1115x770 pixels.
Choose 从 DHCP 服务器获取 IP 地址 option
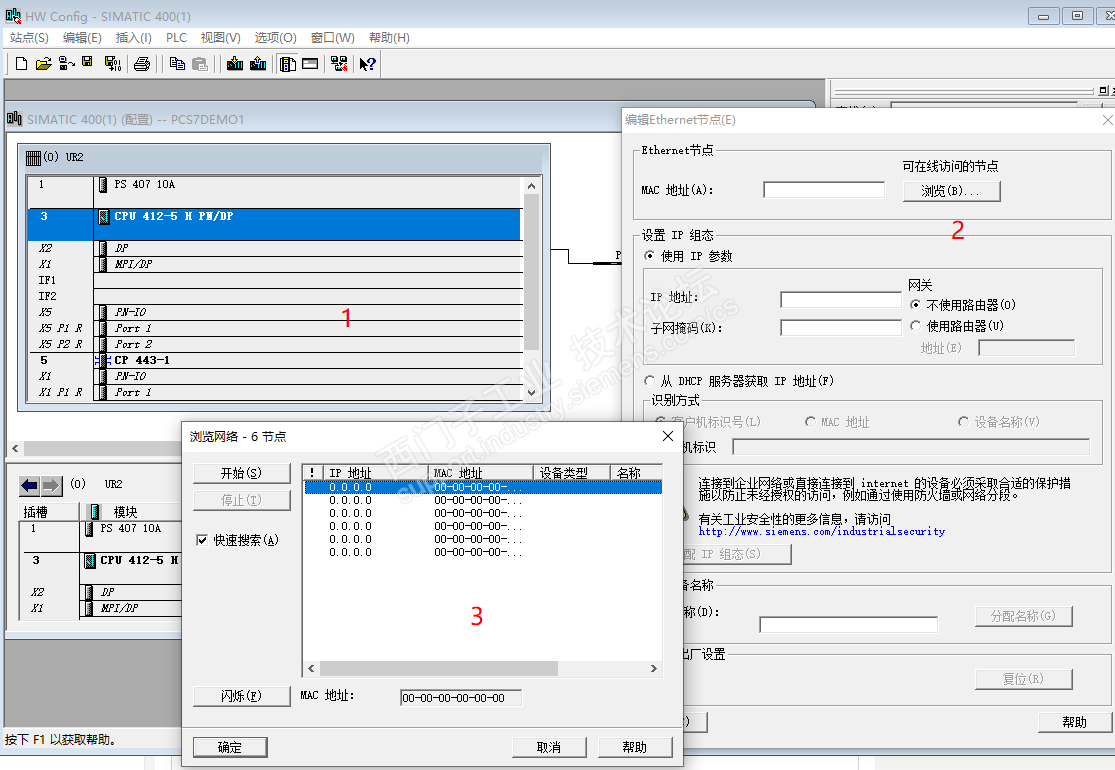[x=649, y=380]
